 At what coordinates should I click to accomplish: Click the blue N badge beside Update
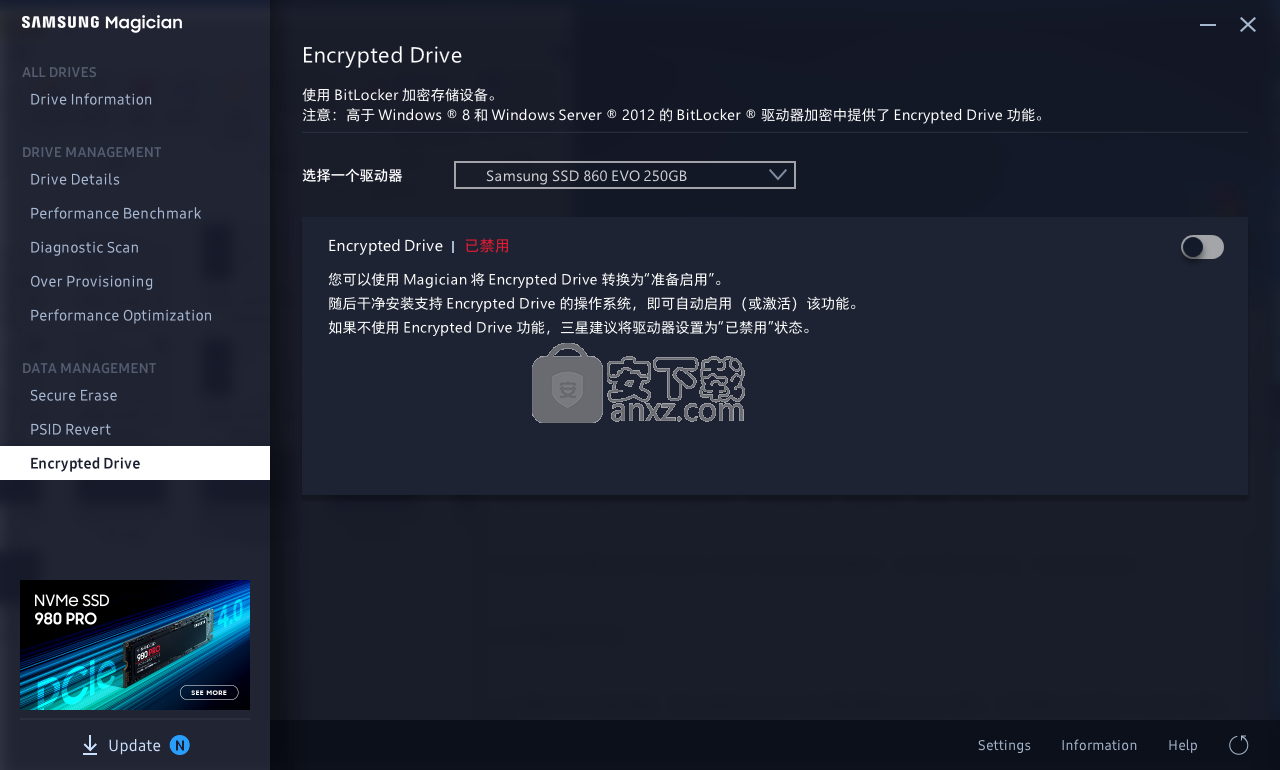180,745
